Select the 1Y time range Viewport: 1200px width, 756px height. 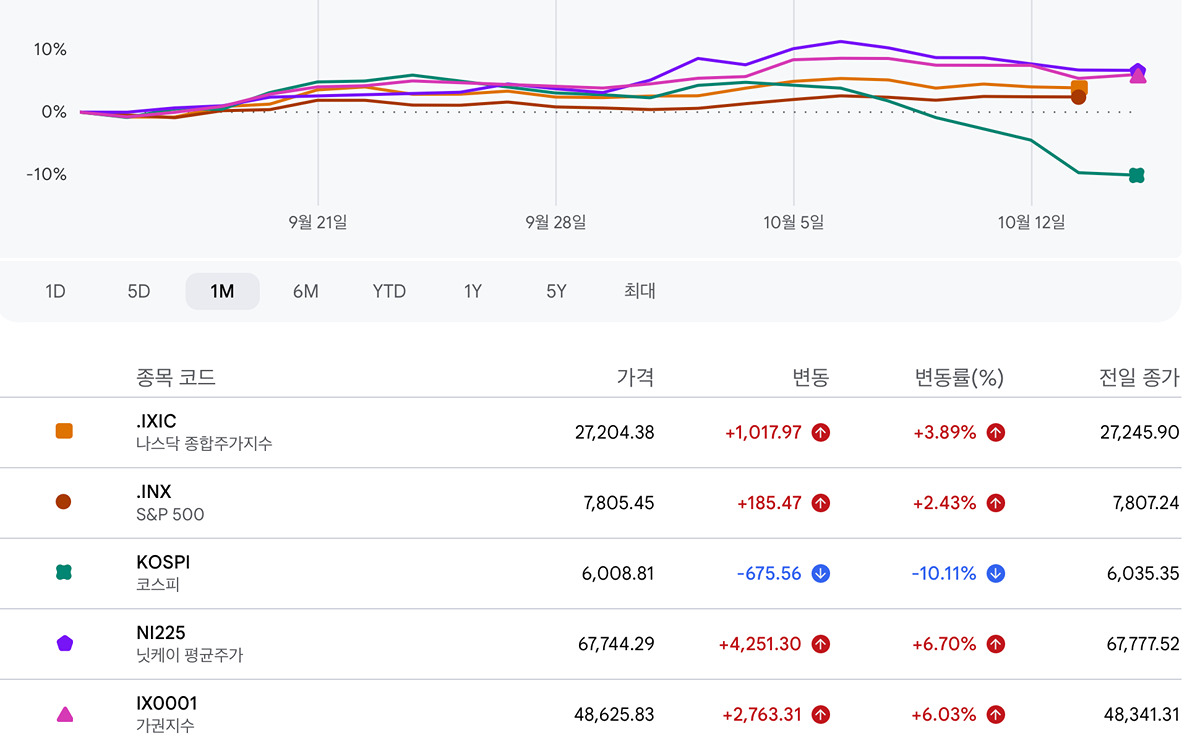(473, 292)
